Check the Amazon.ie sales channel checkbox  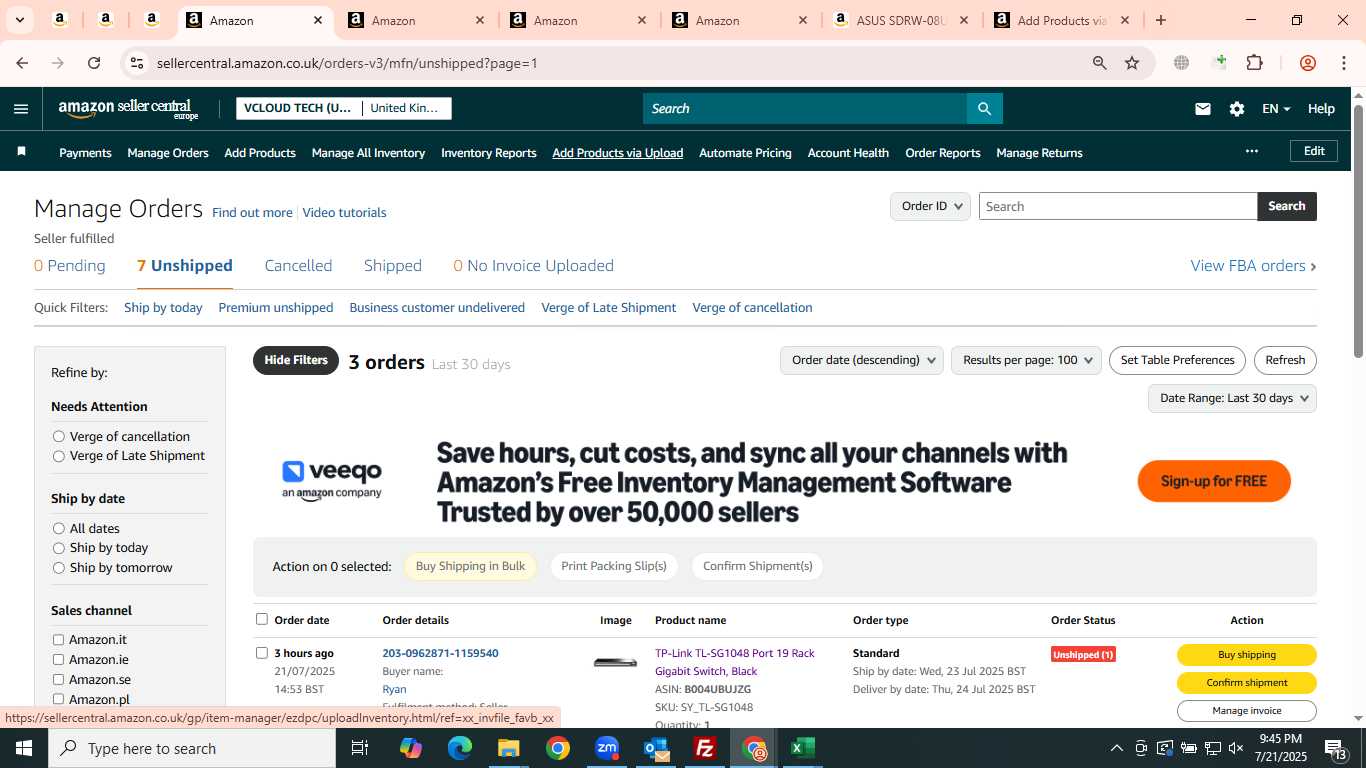pyautogui.click(x=58, y=660)
